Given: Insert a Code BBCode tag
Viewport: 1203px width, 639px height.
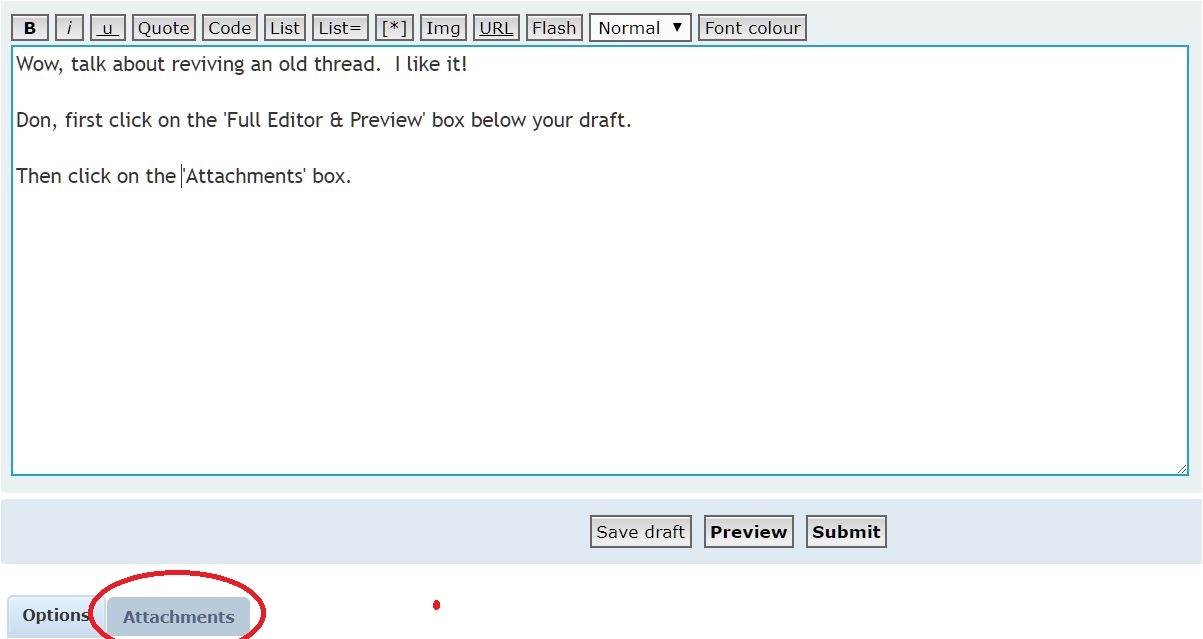Looking at the screenshot, I should (x=230, y=28).
